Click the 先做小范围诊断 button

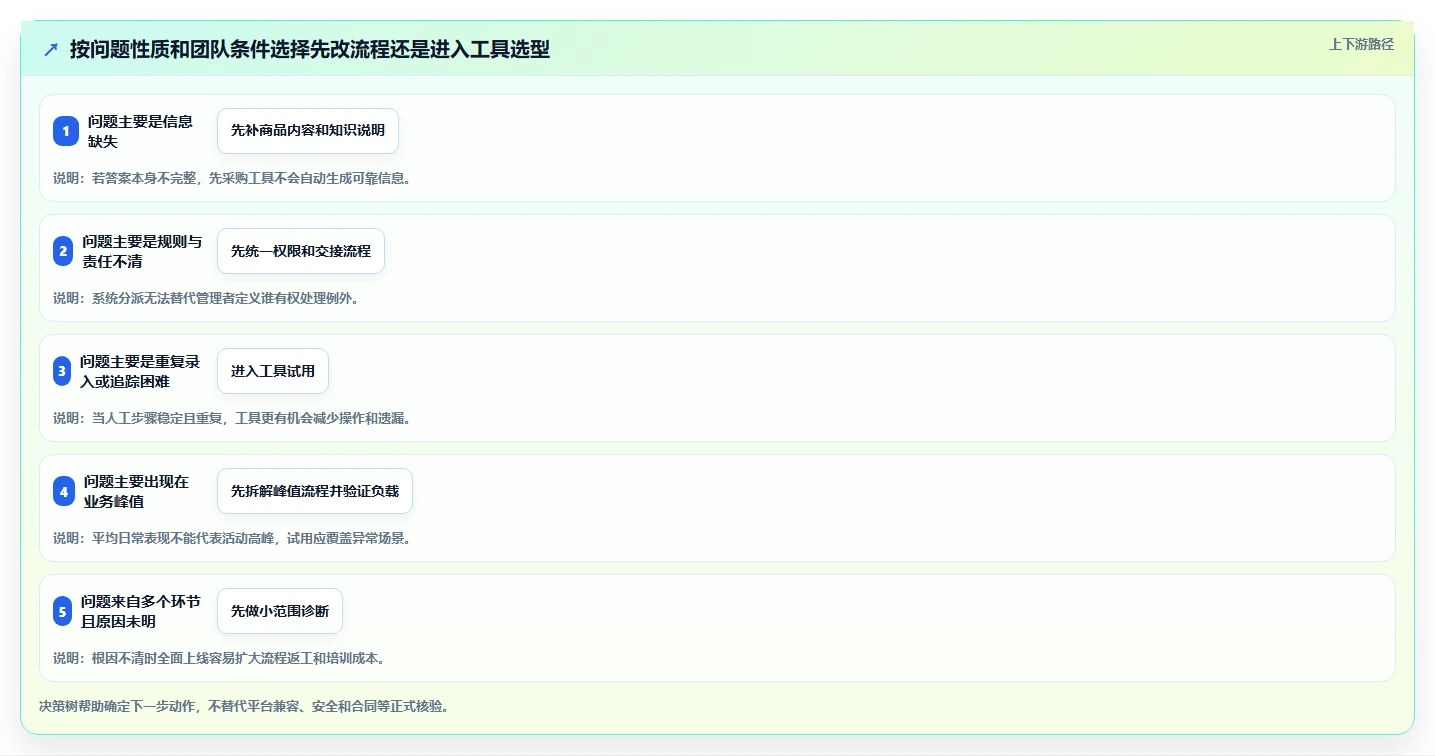coord(280,611)
